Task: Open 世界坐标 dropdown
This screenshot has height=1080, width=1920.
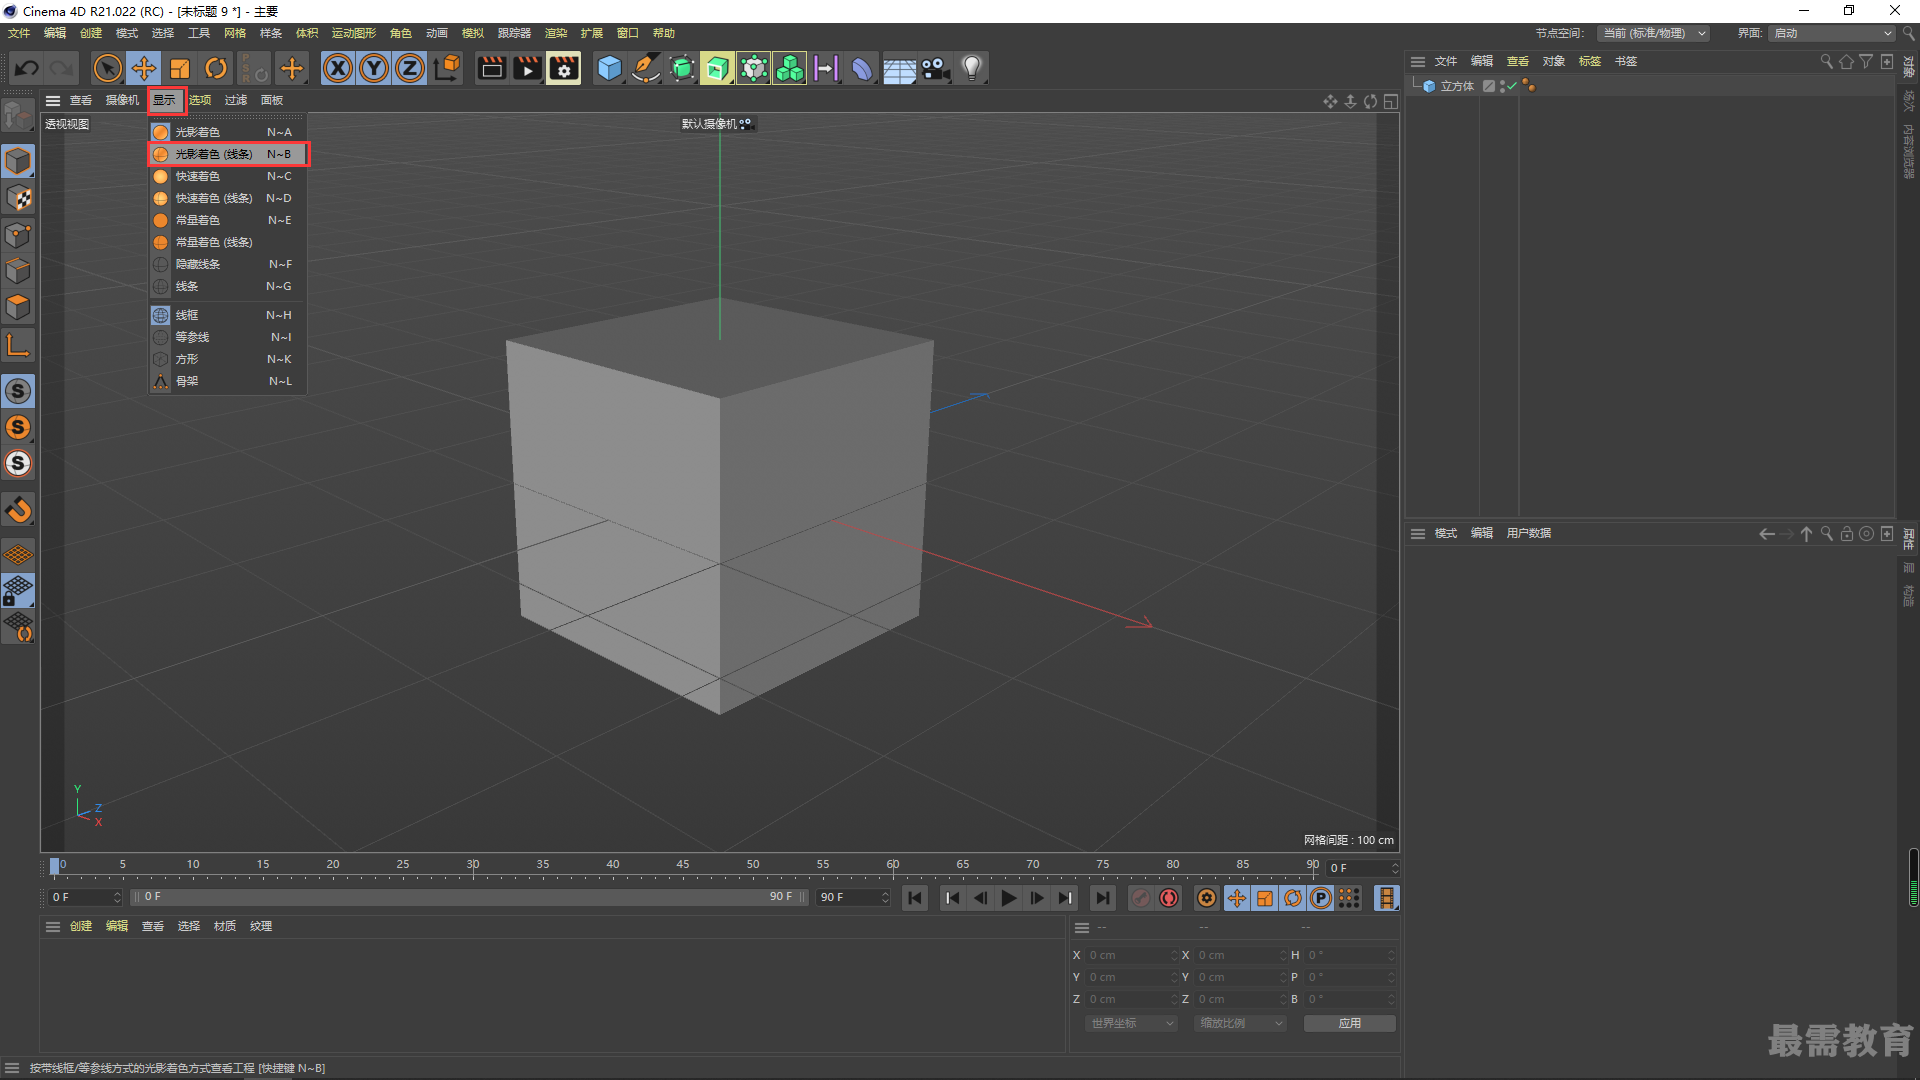Action: (x=1131, y=1023)
